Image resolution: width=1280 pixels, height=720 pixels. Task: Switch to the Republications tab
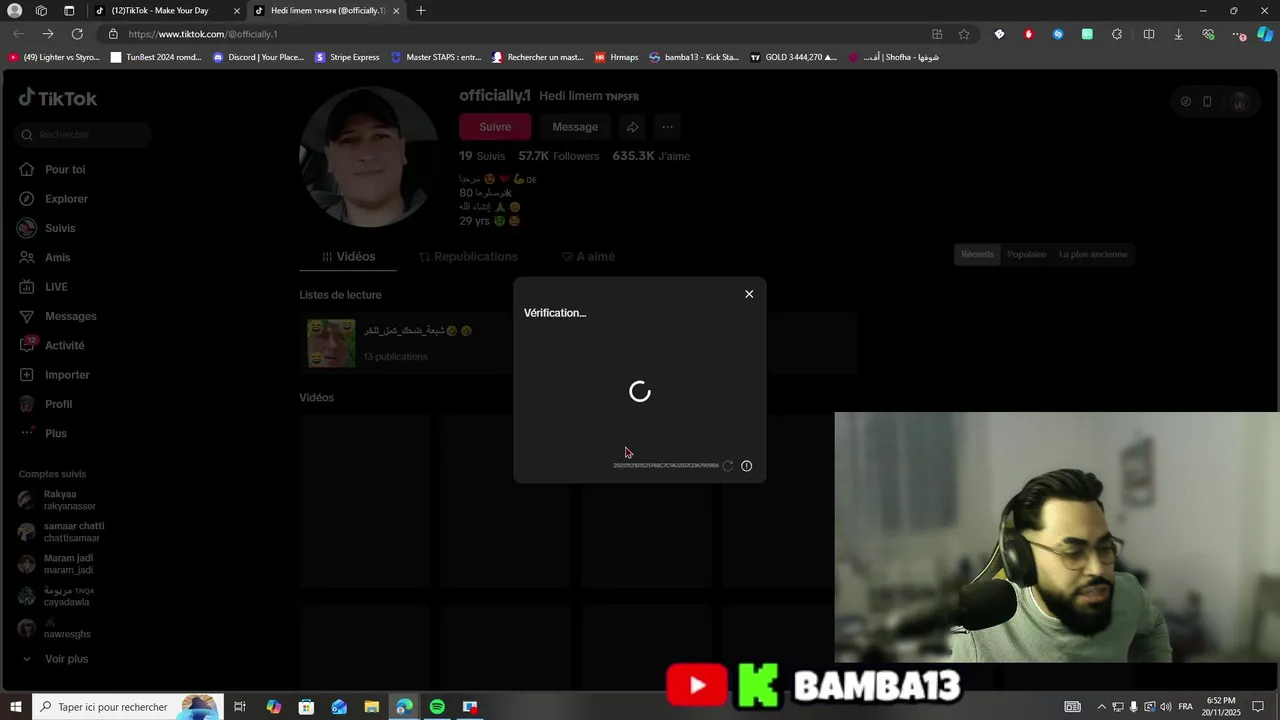[468, 257]
